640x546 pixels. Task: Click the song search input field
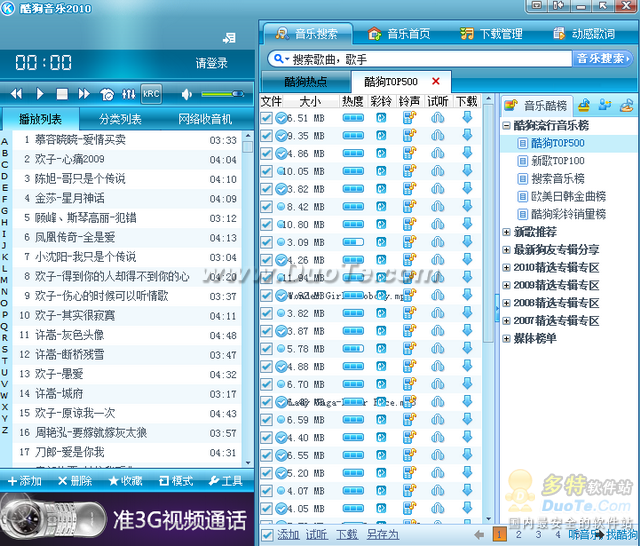coord(431,60)
